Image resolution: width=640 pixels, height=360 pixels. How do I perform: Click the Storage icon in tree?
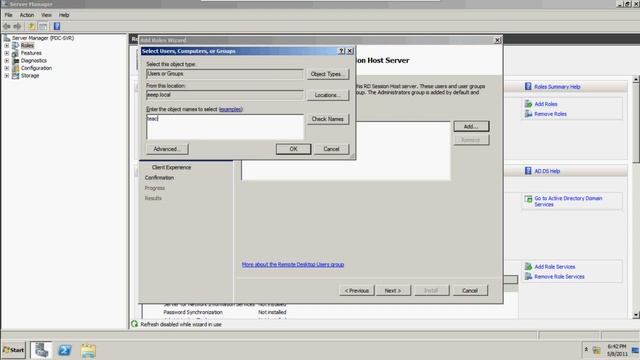[15, 76]
